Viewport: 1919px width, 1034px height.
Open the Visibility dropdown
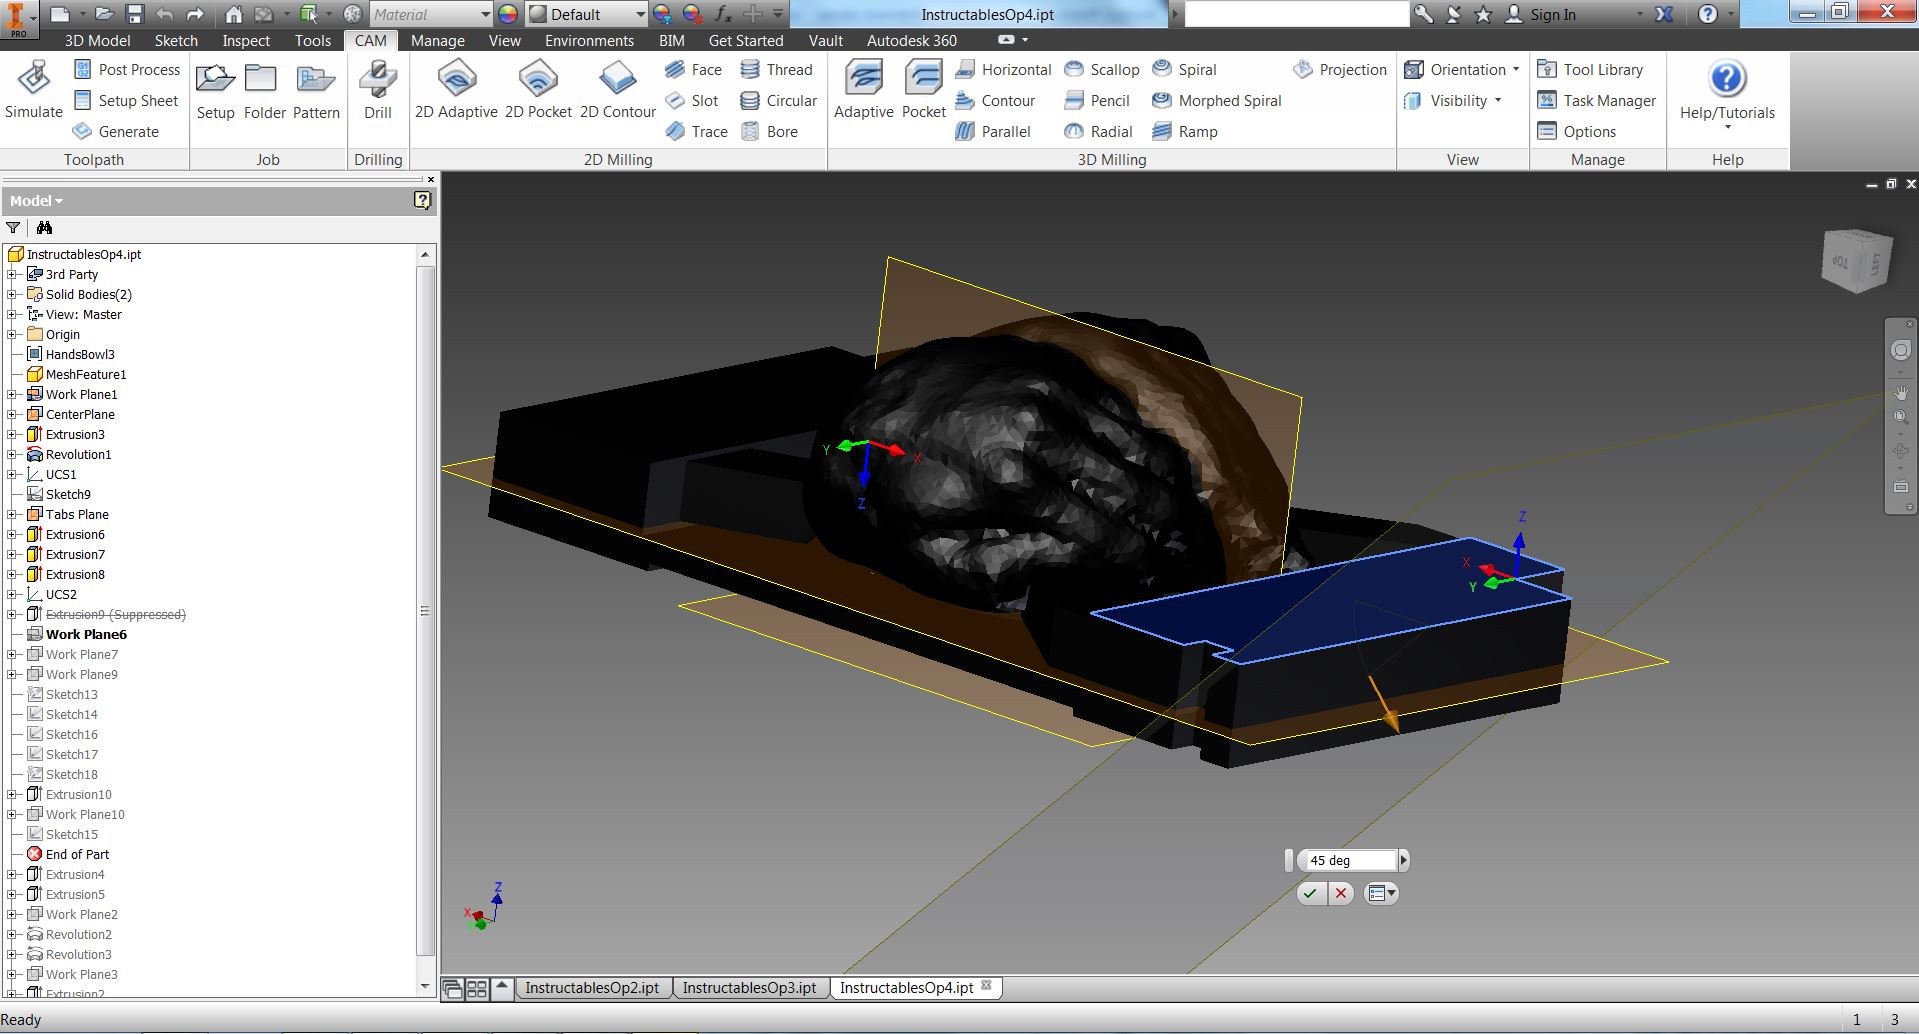click(1452, 101)
